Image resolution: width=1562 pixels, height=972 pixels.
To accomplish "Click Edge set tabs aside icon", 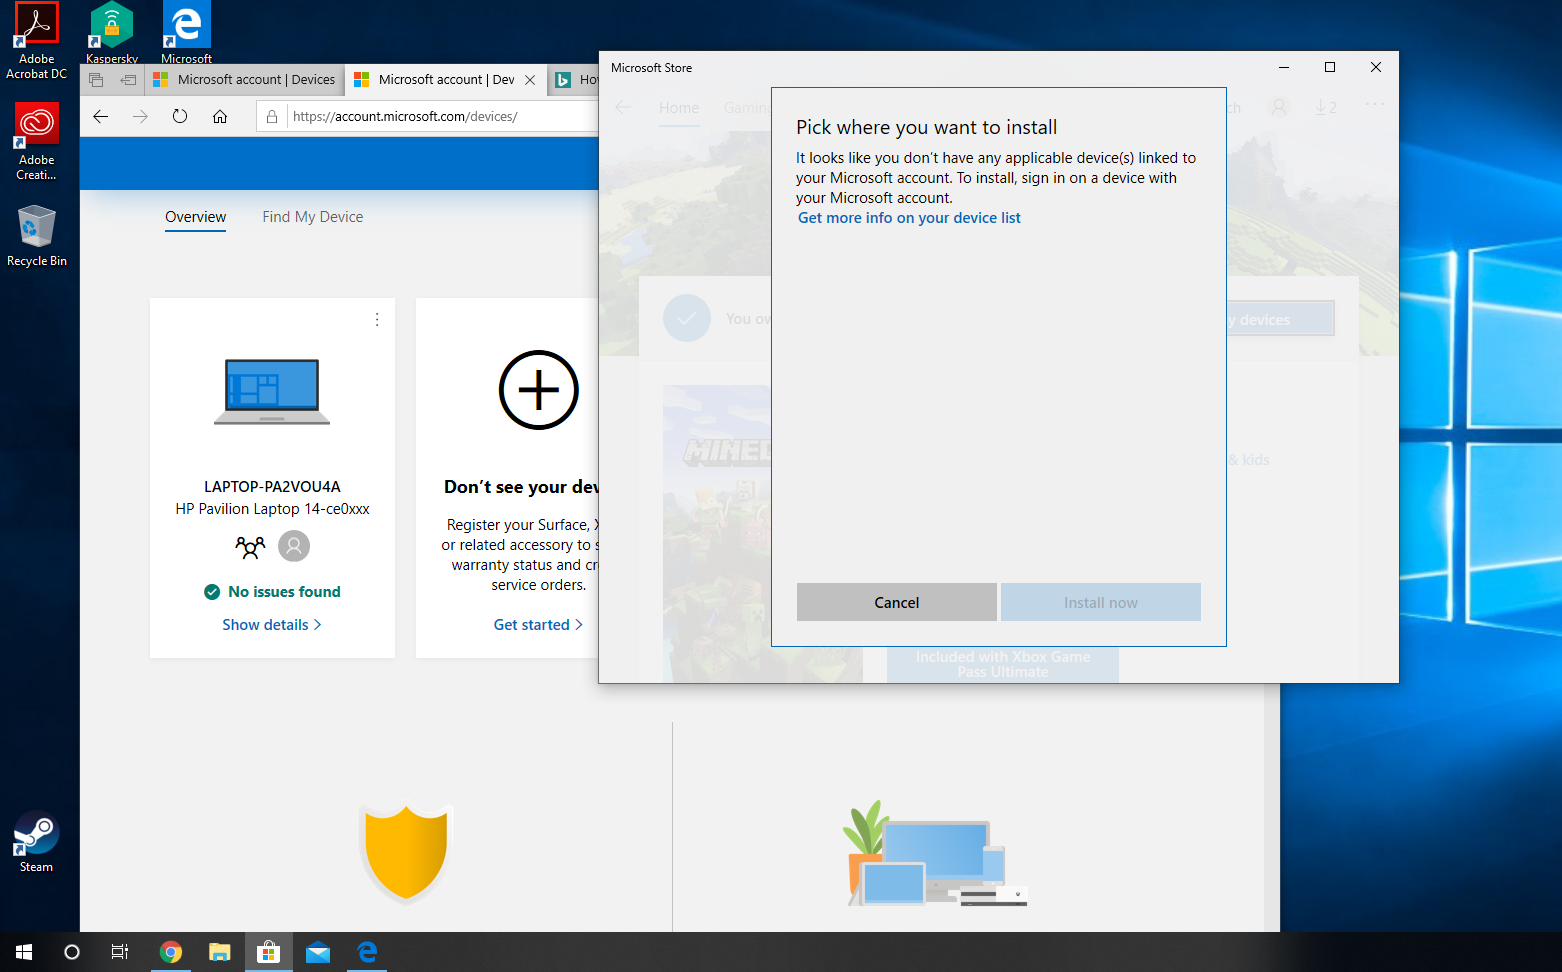I will 128,80.
